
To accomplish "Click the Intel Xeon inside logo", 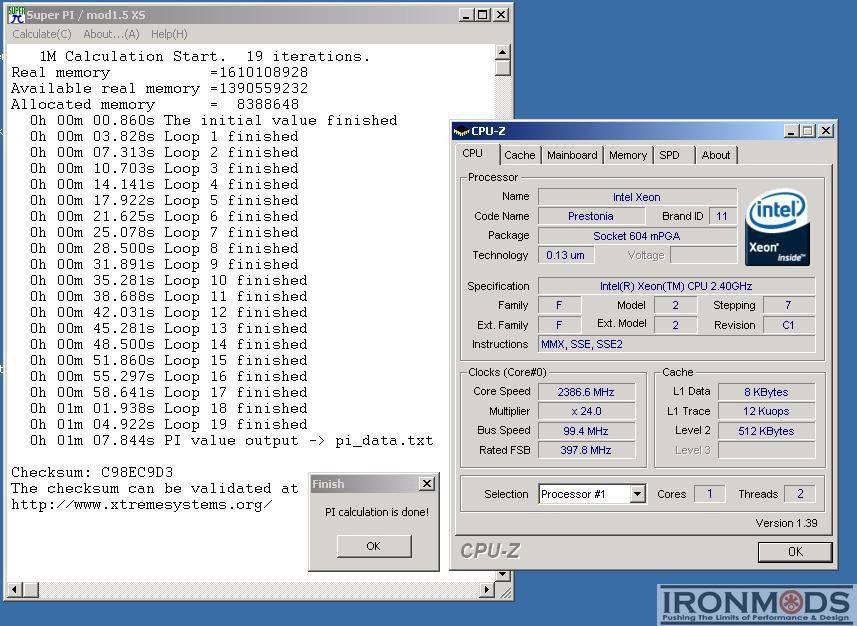I will click(777, 227).
